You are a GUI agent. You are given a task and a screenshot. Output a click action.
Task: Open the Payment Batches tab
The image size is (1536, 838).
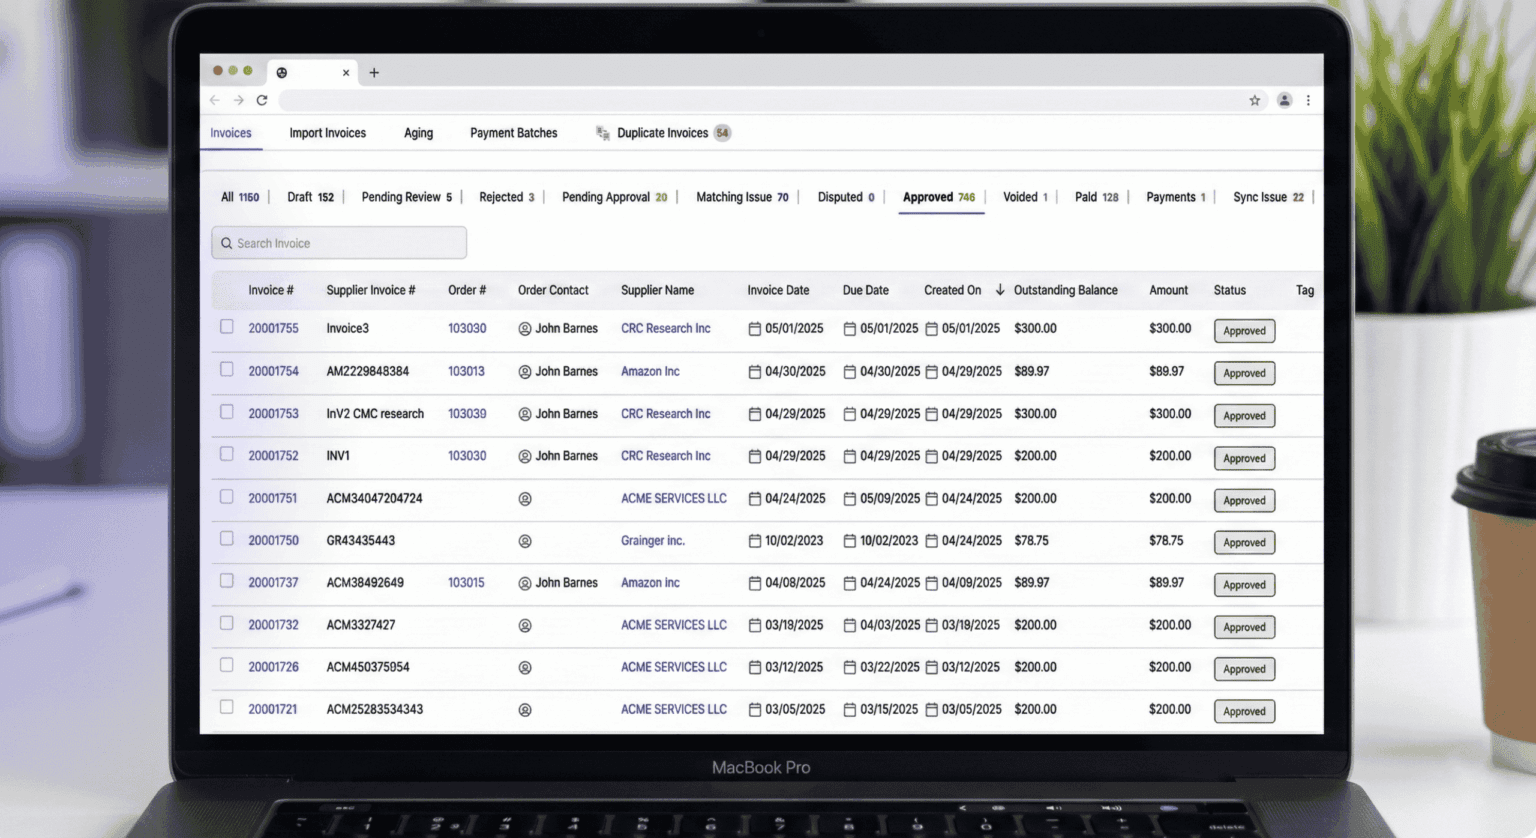[x=514, y=133]
